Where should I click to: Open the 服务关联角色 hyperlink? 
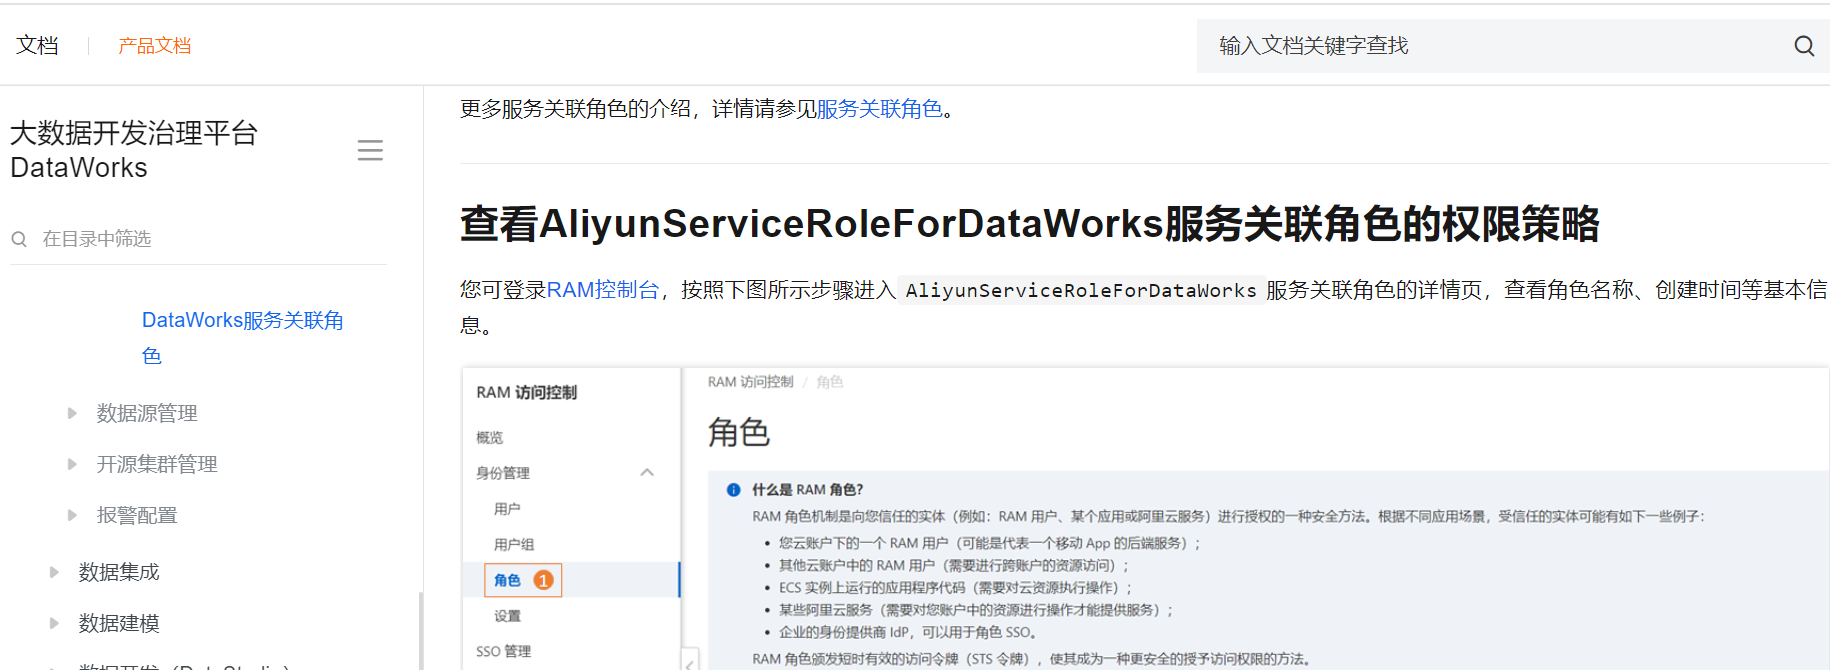click(x=879, y=109)
